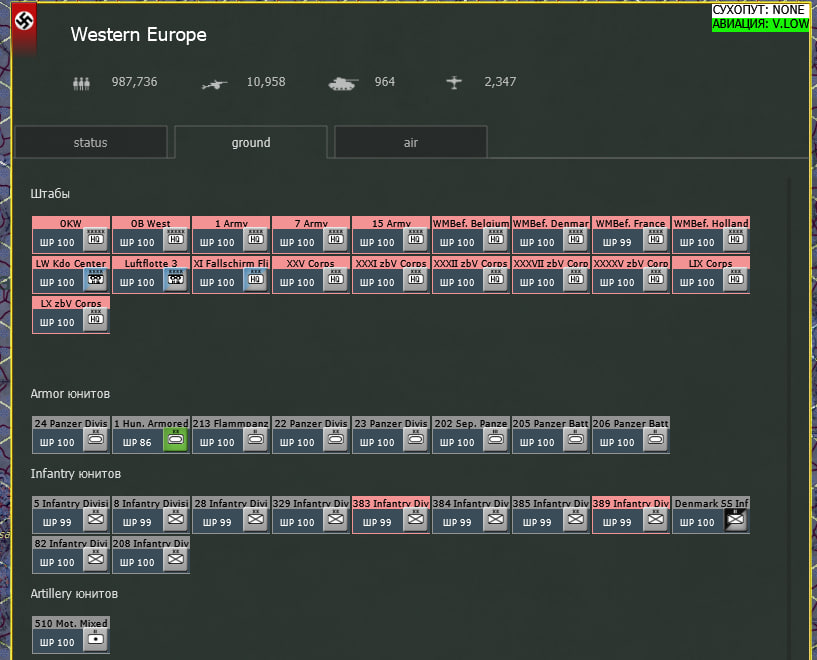The width and height of the screenshot is (817, 660).
Task: Select Denmark SS Infantry black icon
Action: tap(736, 519)
